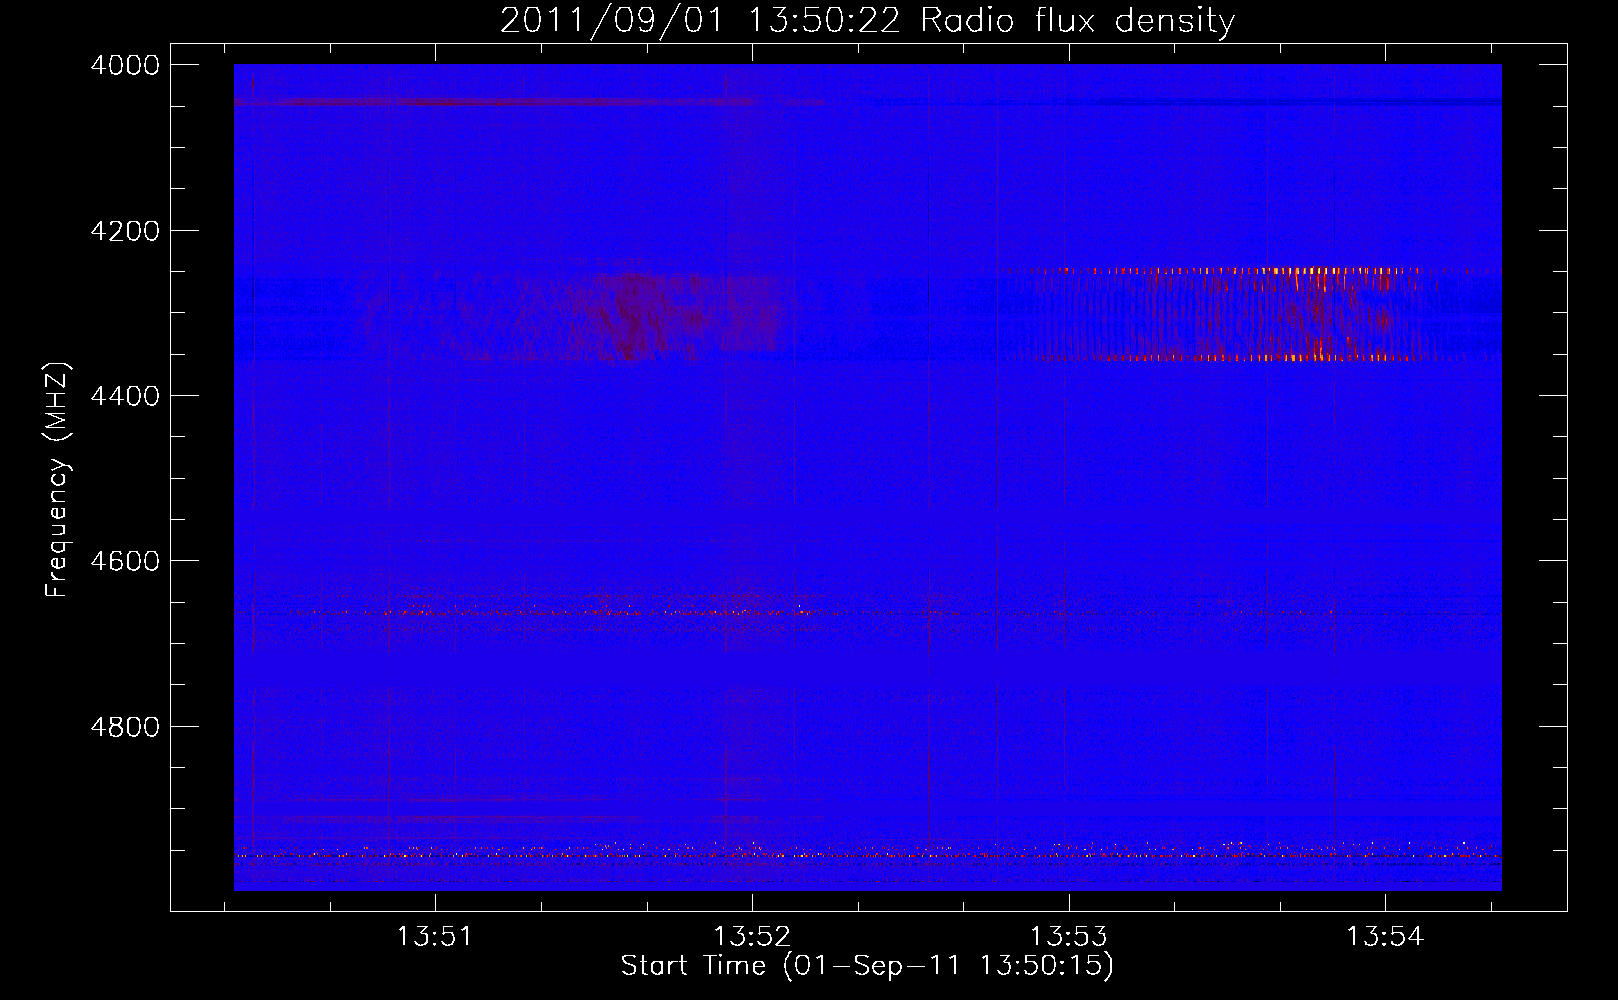The width and height of the screenshot is (1618, 1000).
Task: Click the bright yellow burst near 13:53:45
Action: tap(1310, 312)
